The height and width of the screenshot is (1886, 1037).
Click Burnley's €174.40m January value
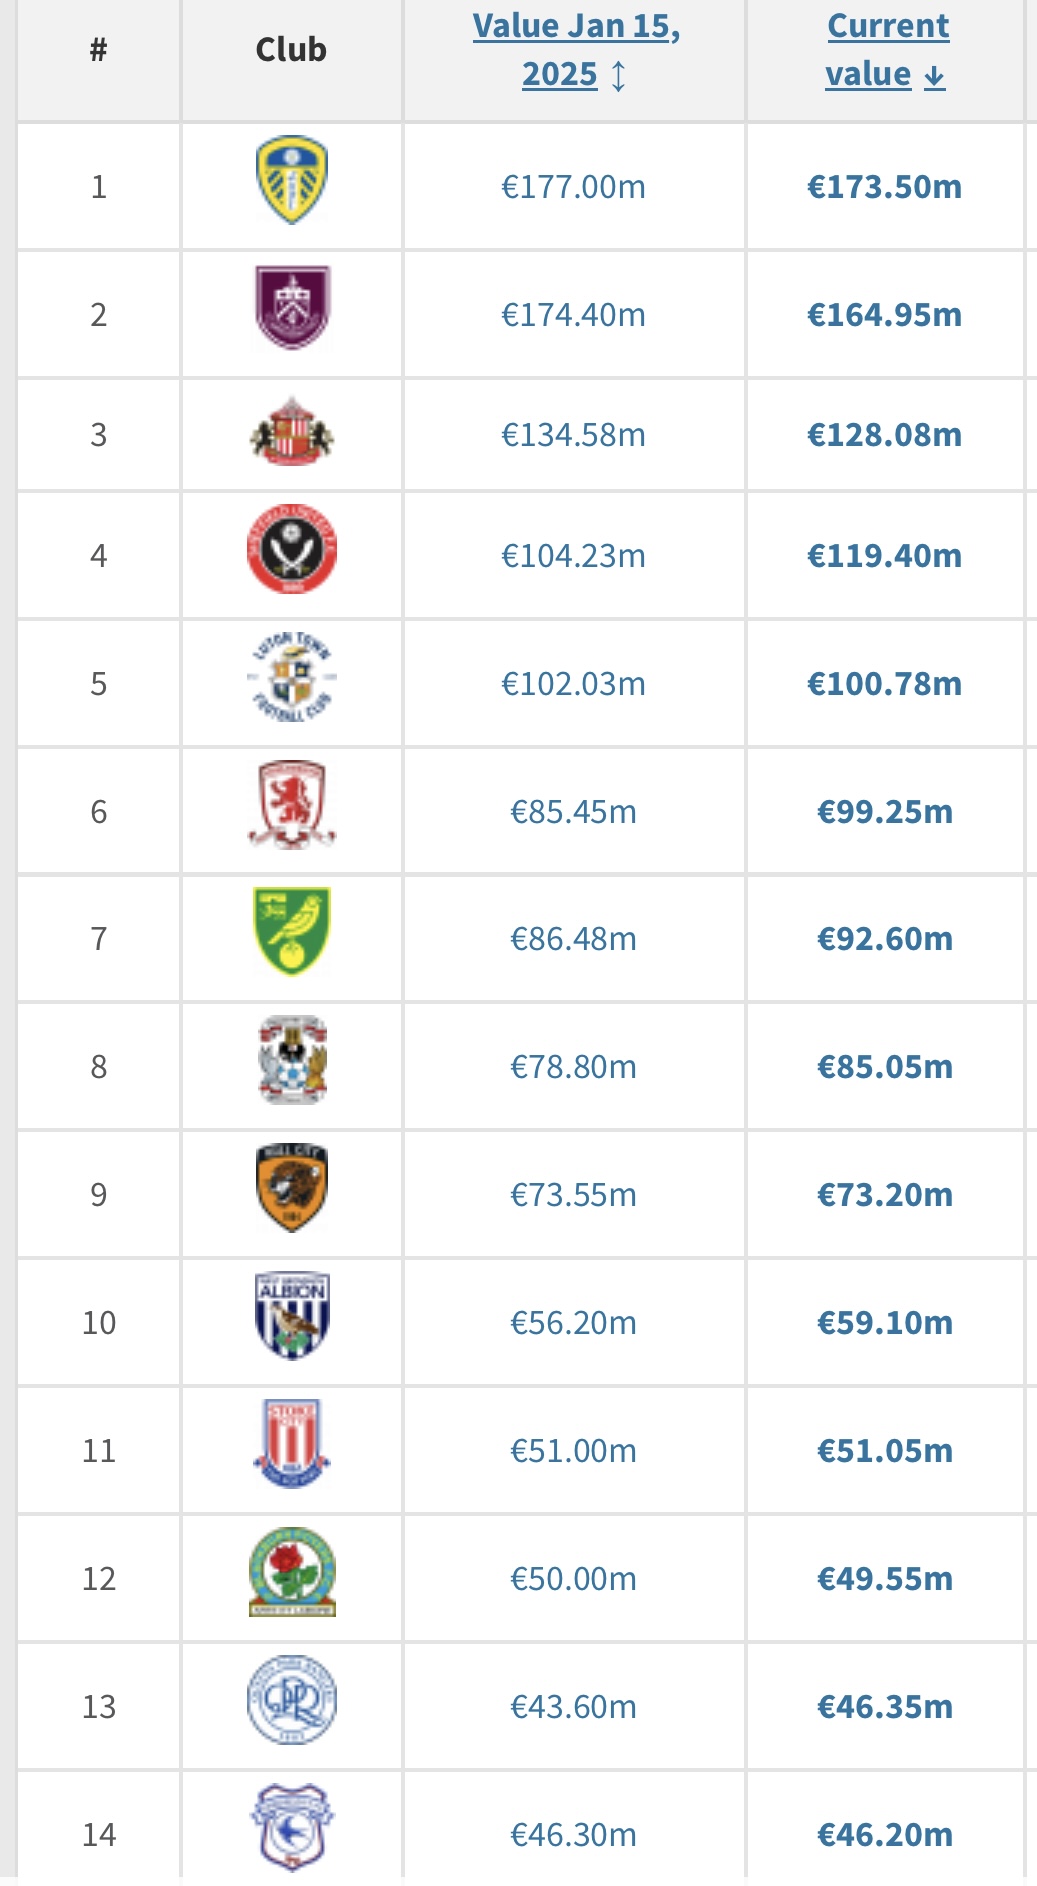573,315
